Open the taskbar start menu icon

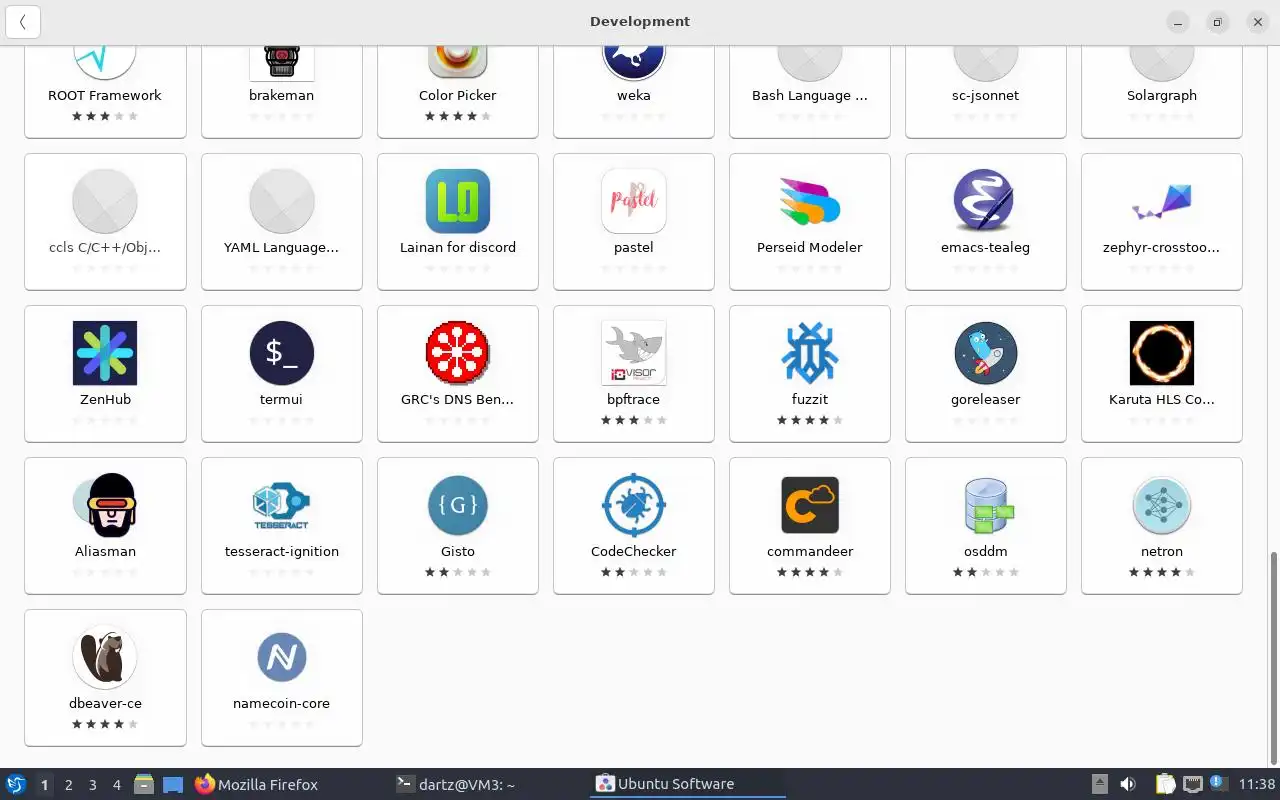click(x=16, y=784)
